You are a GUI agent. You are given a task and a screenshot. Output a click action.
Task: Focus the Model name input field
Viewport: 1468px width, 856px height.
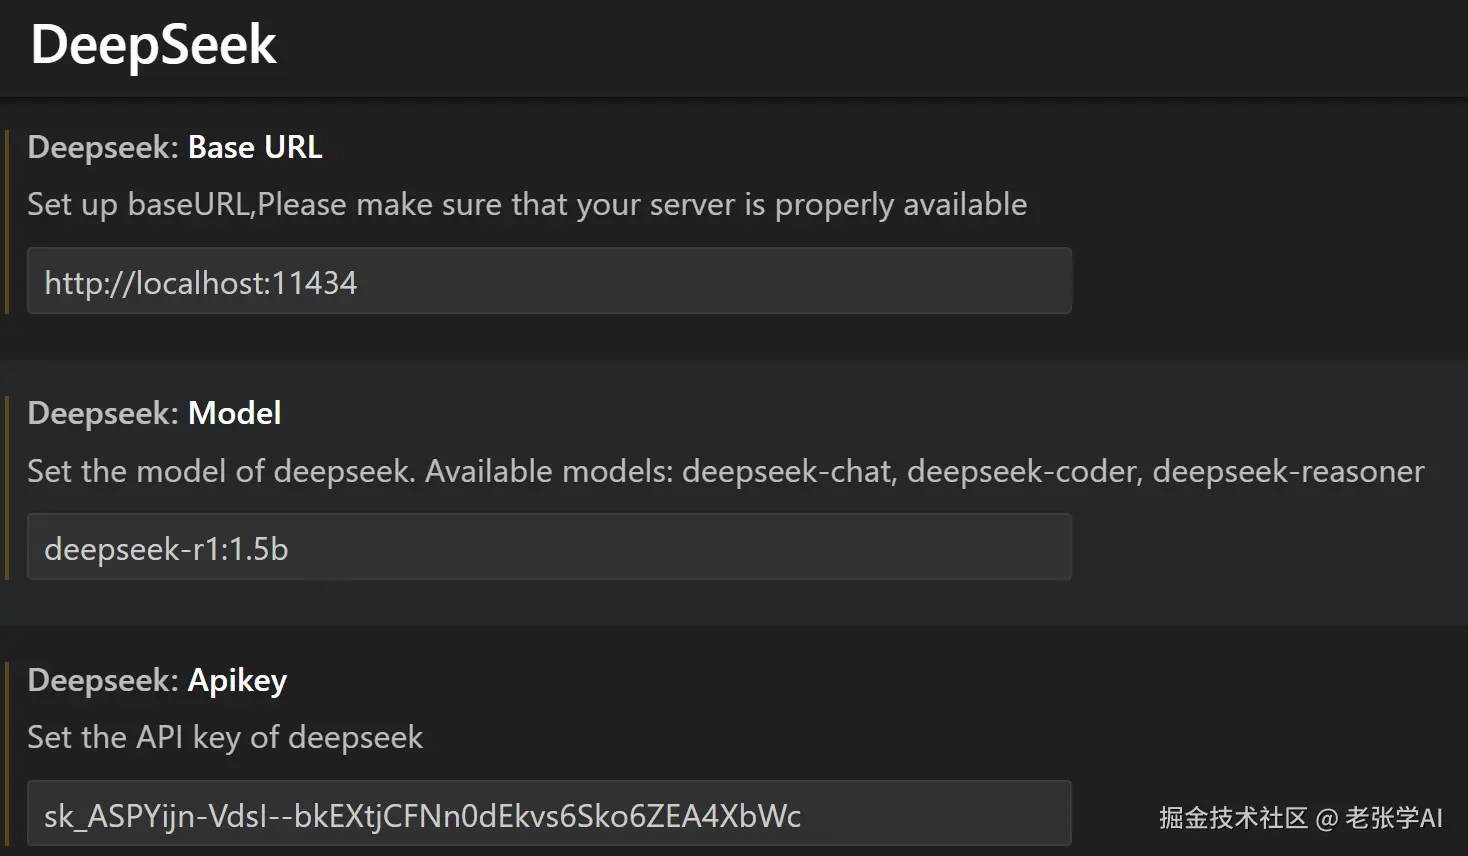(x=548, y=548)
